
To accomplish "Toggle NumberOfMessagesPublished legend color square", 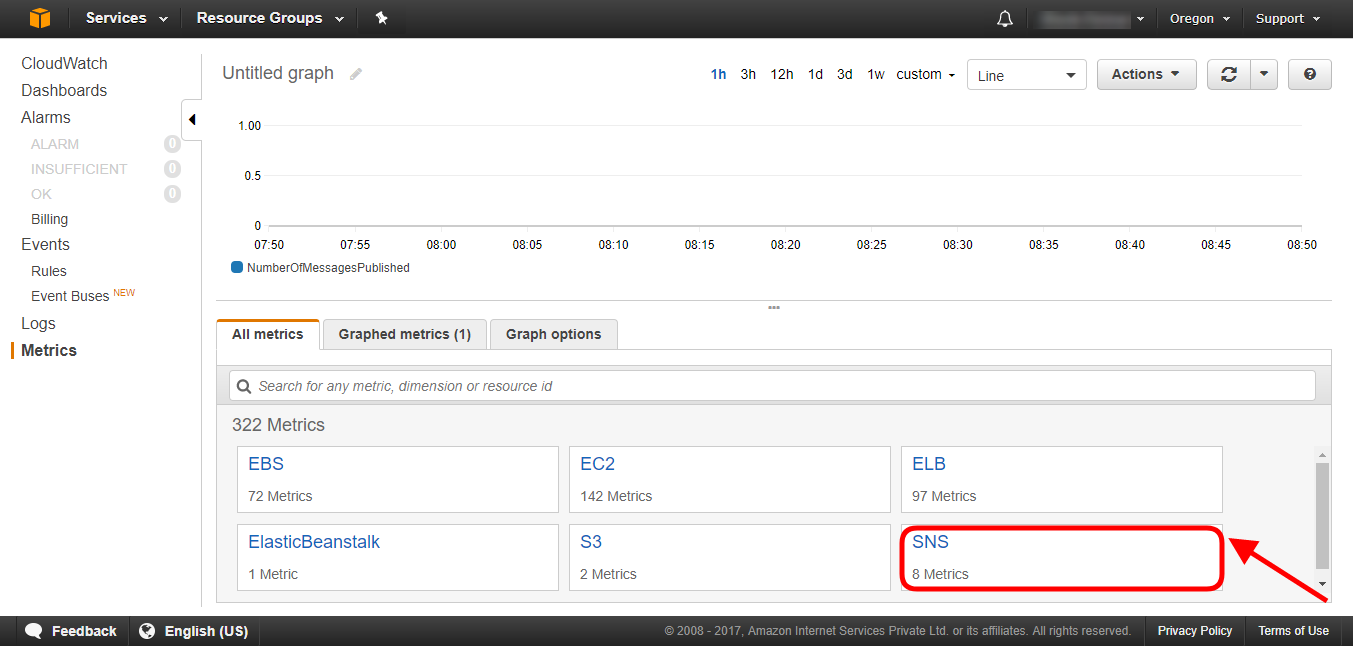I will click(x=237, y=267).
